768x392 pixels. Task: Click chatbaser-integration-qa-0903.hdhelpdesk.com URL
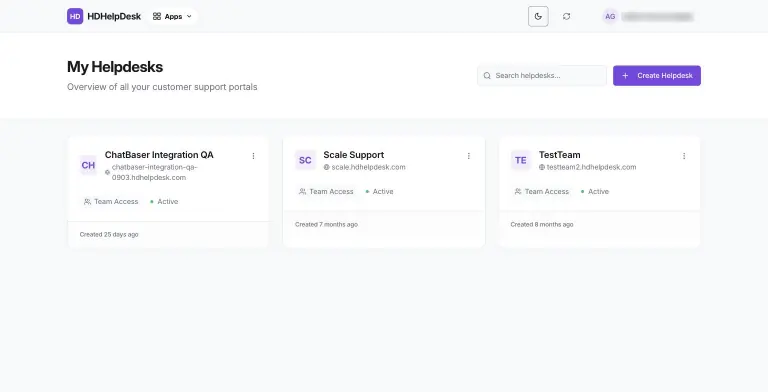[x=154, y=172]
